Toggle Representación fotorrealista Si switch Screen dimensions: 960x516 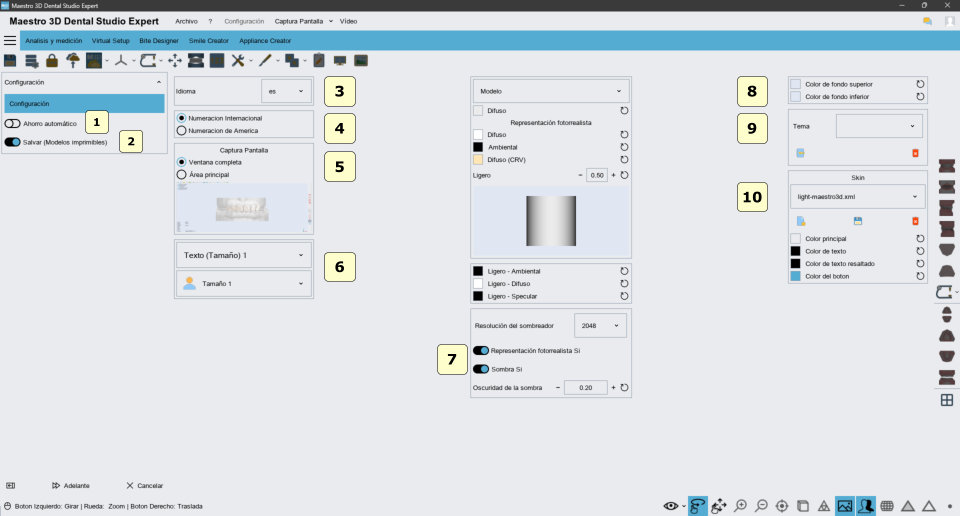coord(481,351)
